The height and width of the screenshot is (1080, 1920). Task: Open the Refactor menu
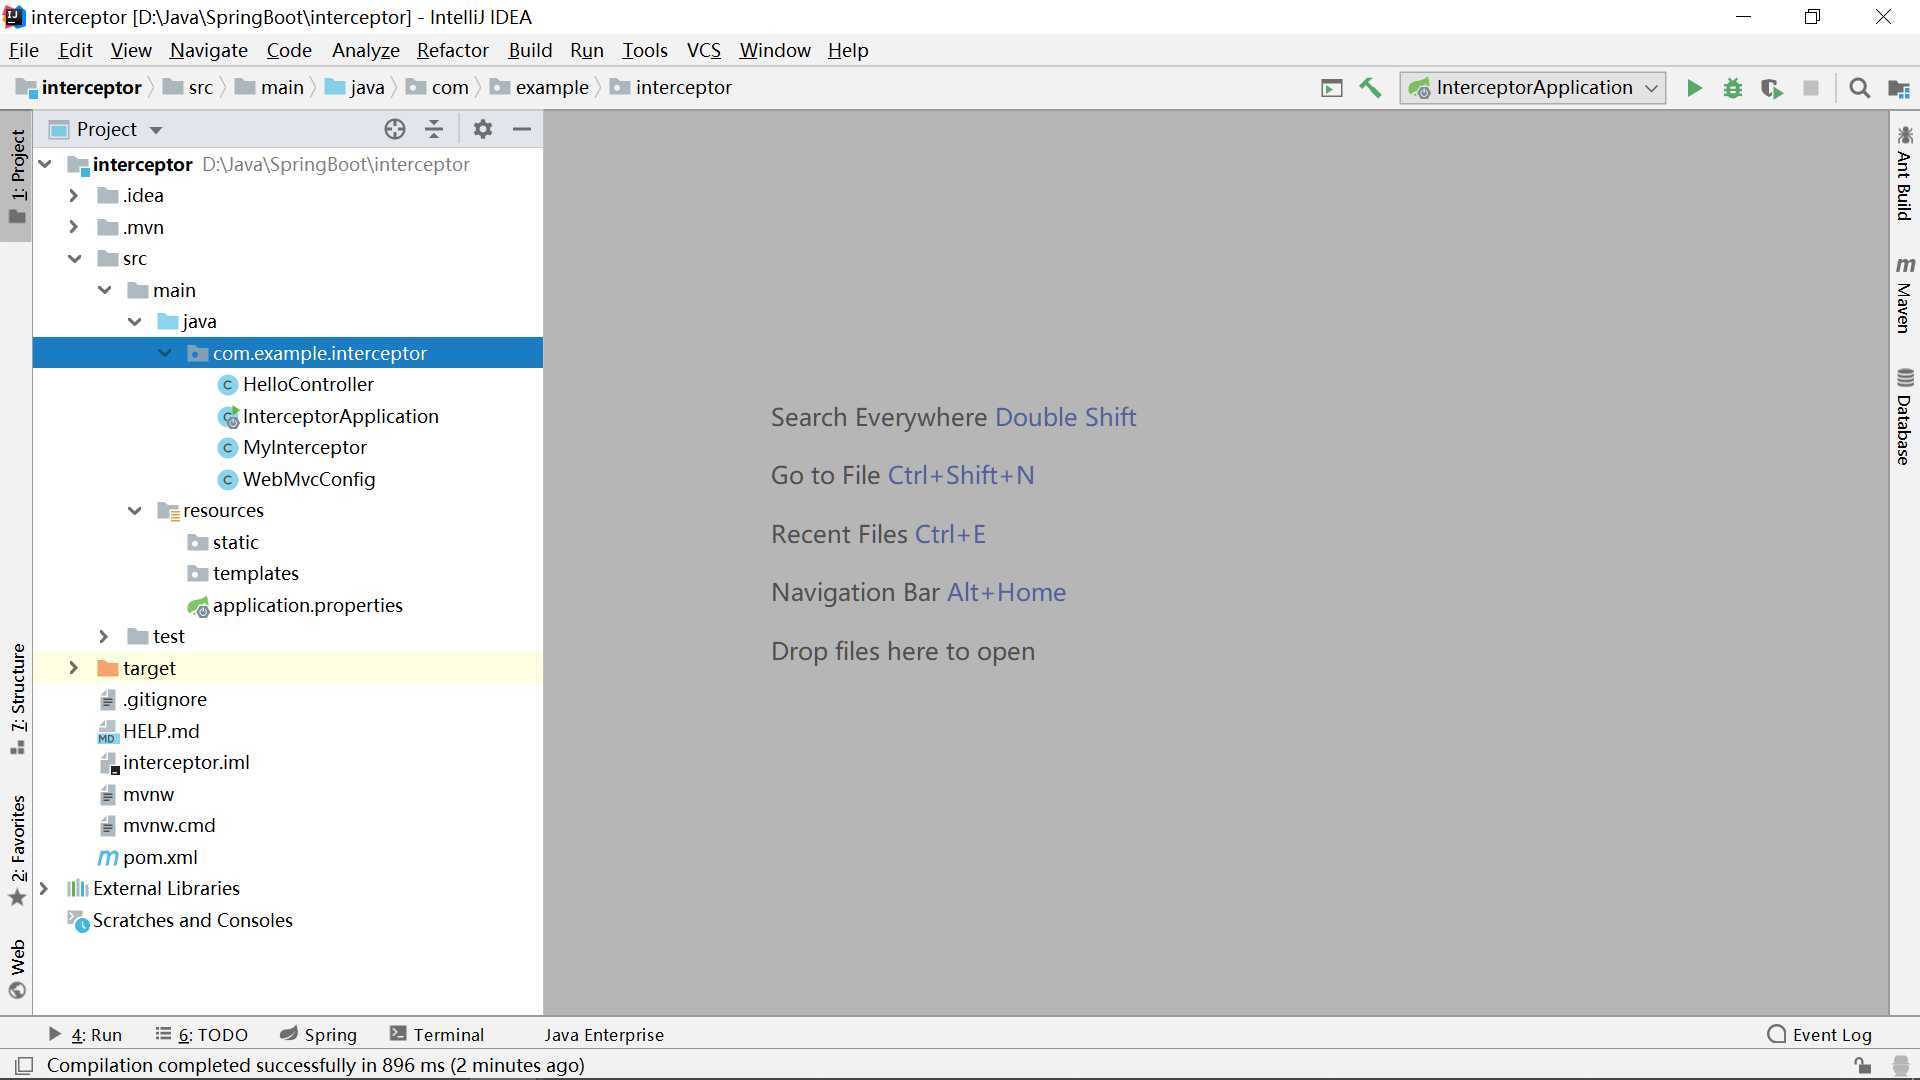[452, 50]
